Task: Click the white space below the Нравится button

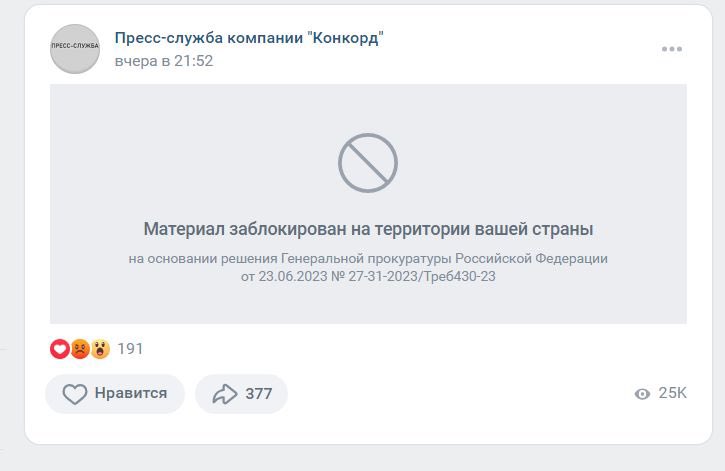Action: point(115,428)
